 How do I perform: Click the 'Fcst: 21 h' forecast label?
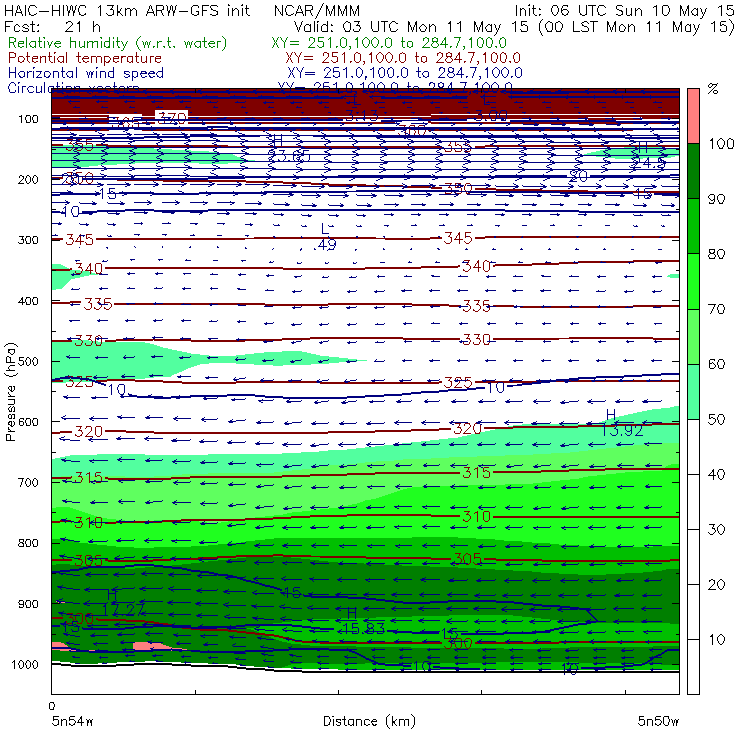[x=52, y=26]
